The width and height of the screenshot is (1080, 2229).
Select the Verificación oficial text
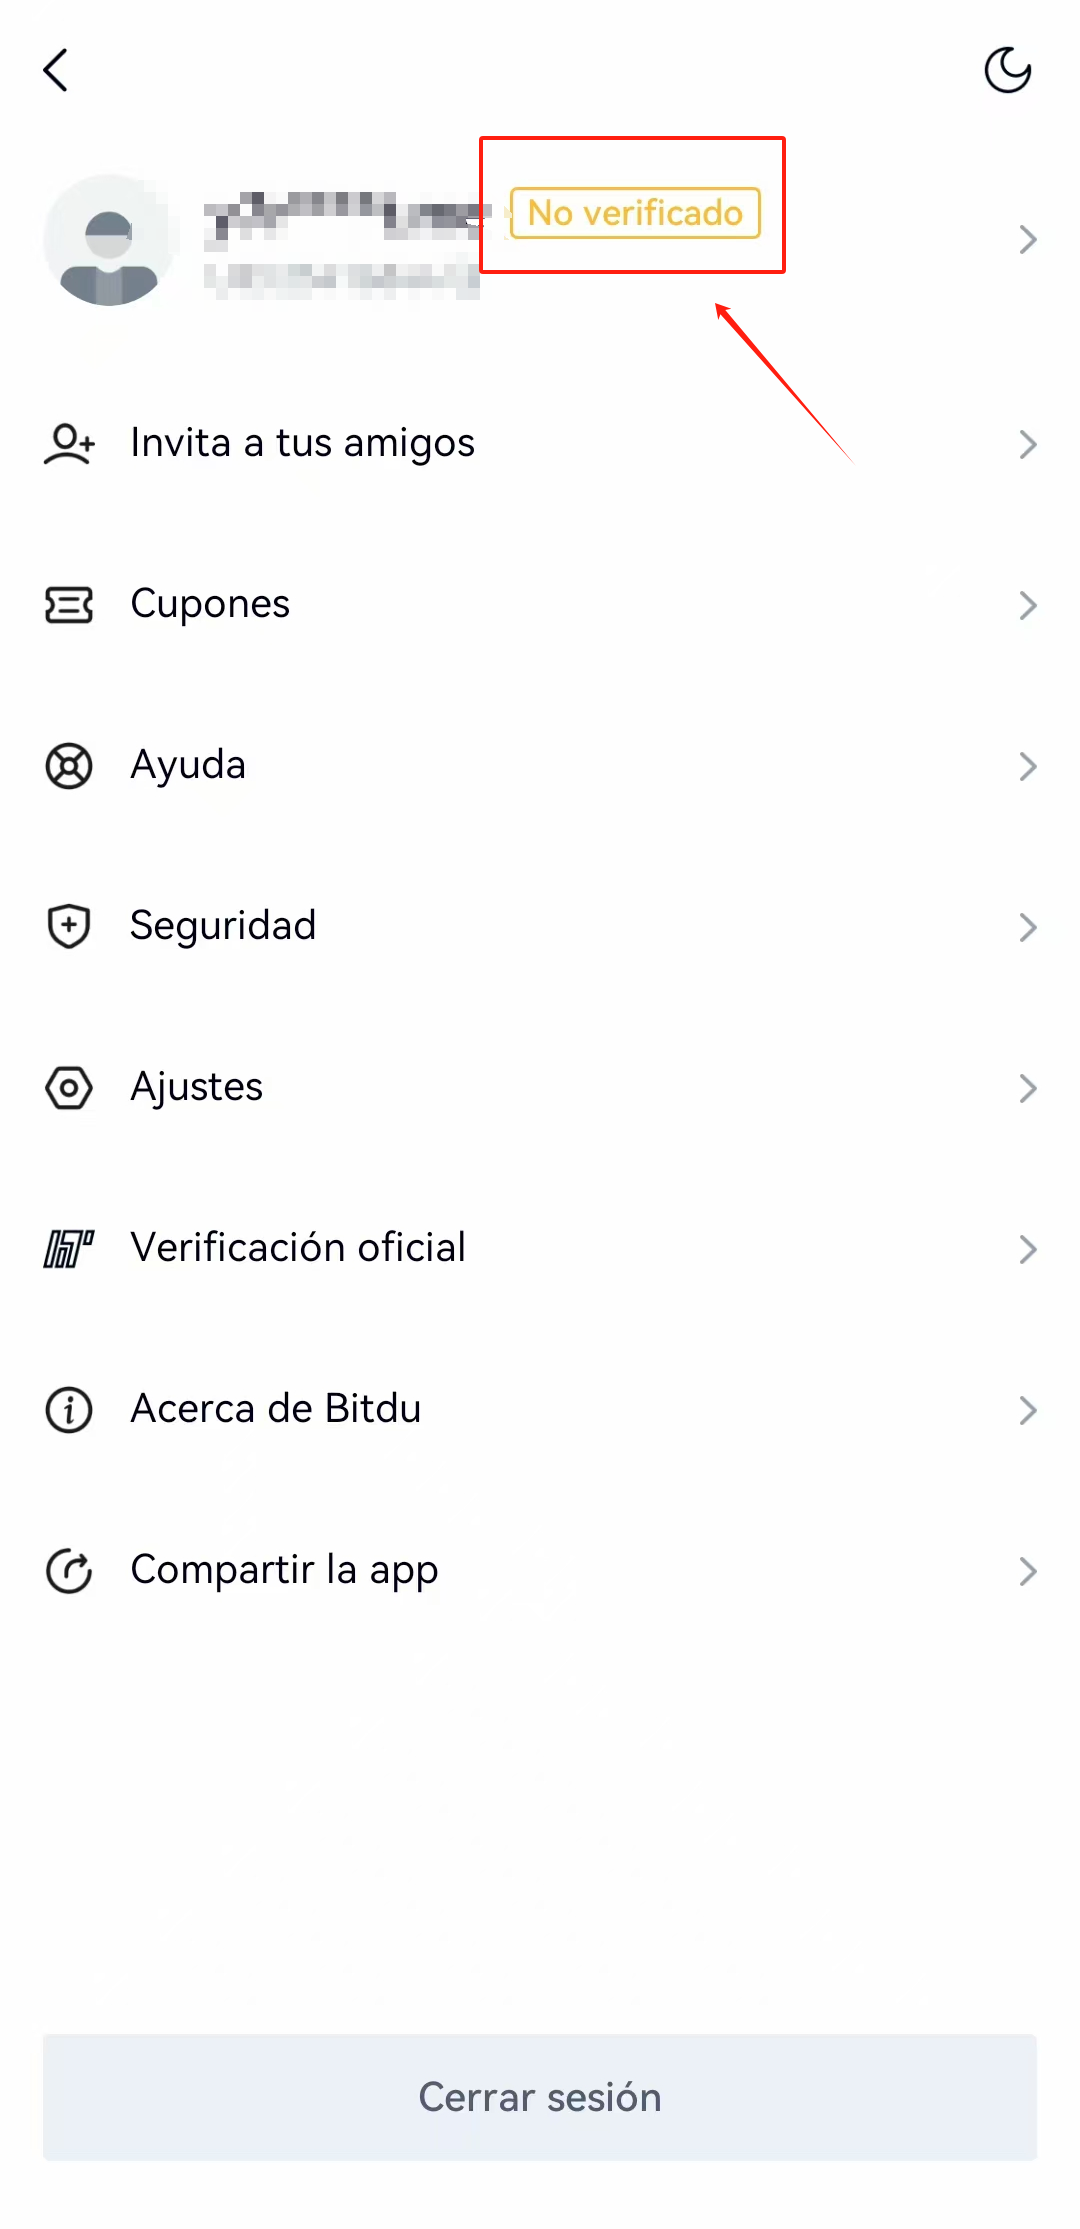[x=298, y=1247]
